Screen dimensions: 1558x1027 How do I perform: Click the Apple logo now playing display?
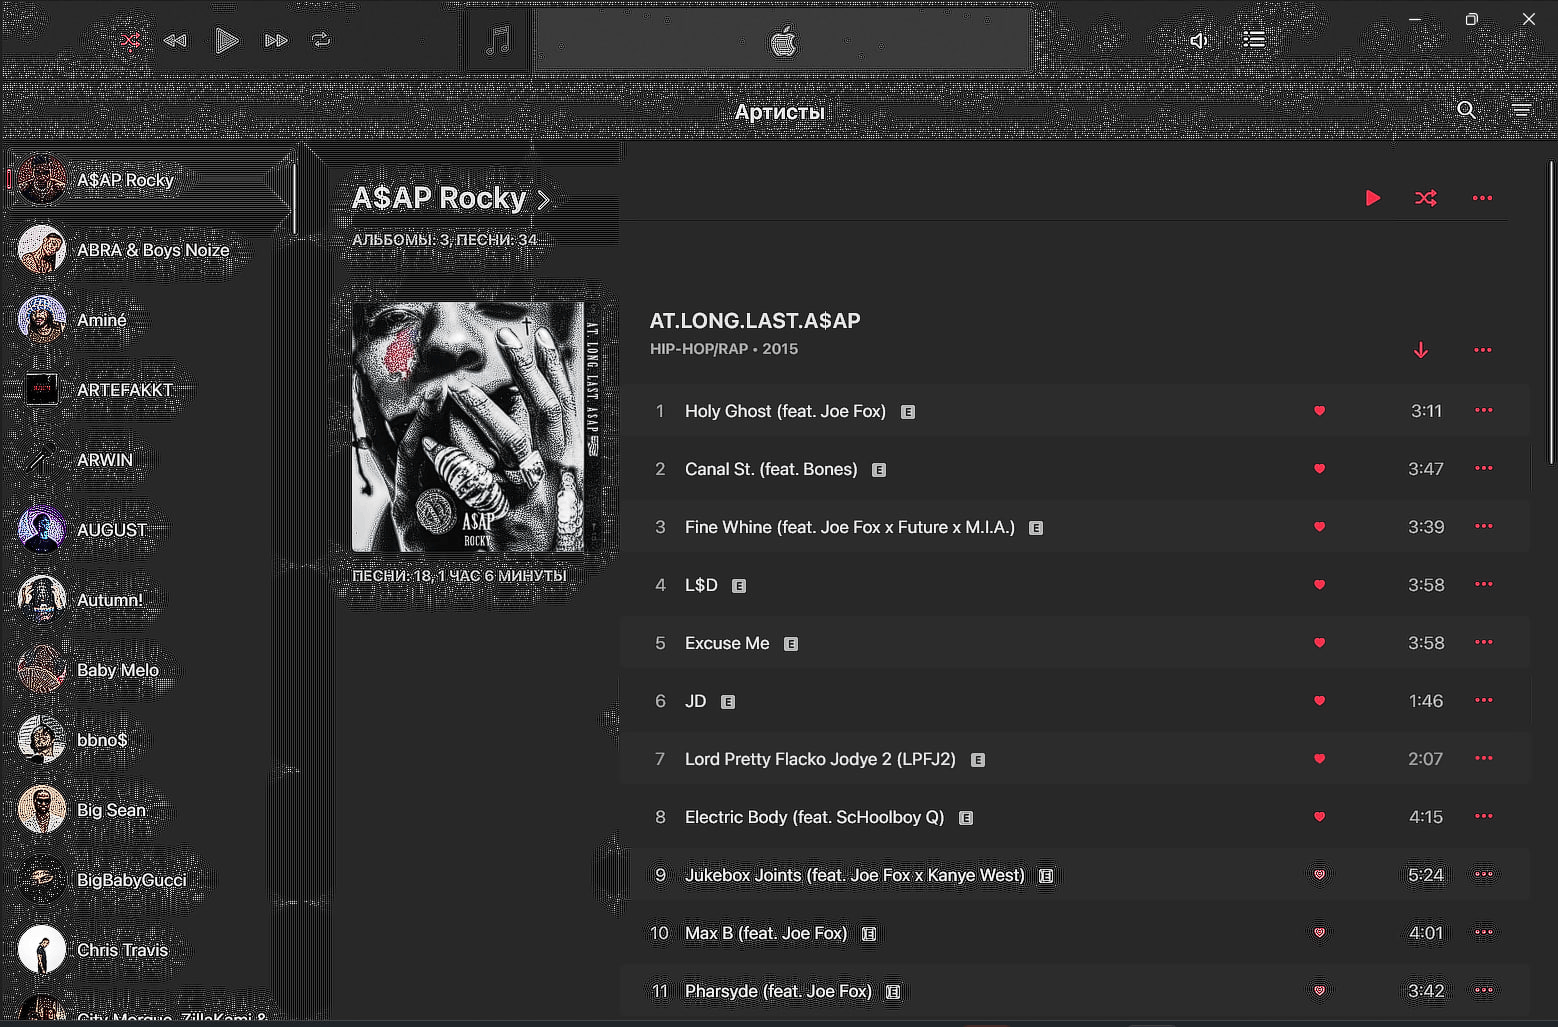point(783,41)
